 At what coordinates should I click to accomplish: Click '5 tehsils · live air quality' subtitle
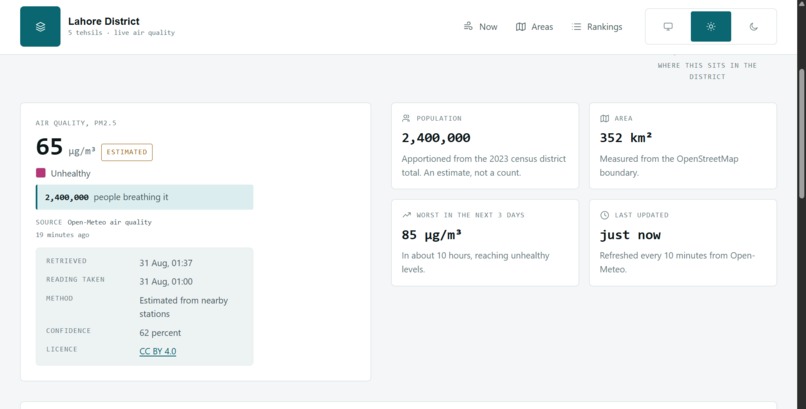click(x=121, y=33)
